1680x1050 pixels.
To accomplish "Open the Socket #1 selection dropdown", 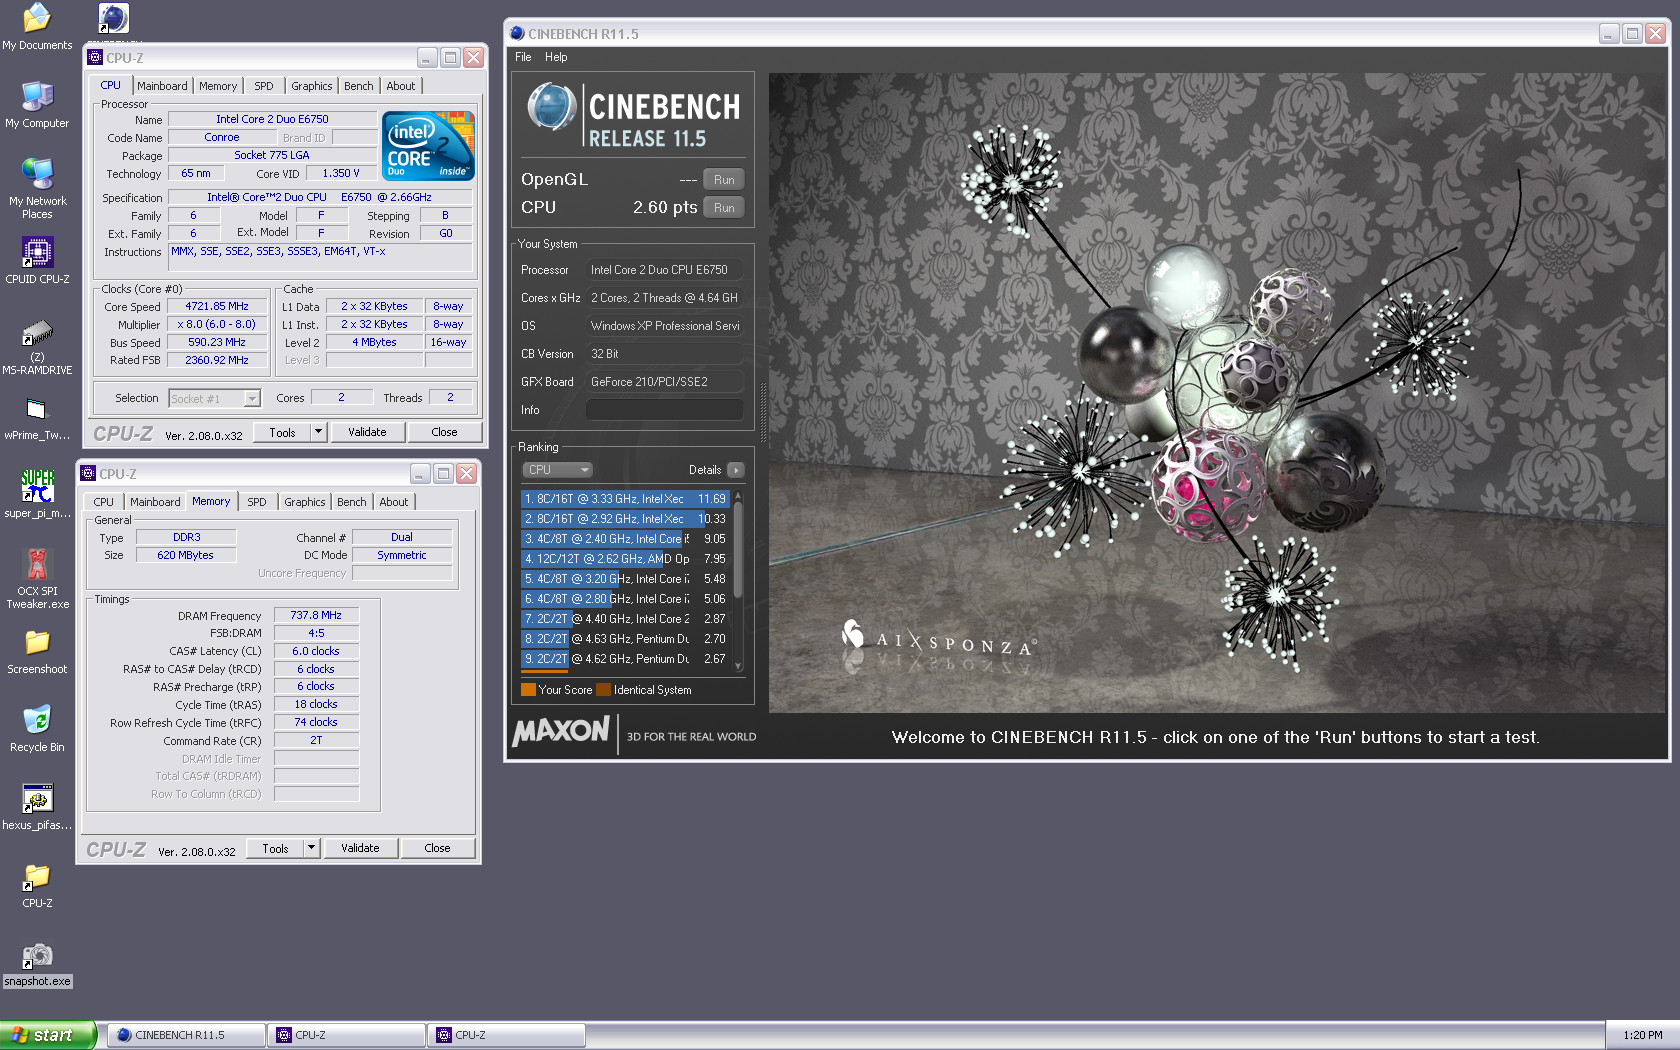I will point(215,398).
